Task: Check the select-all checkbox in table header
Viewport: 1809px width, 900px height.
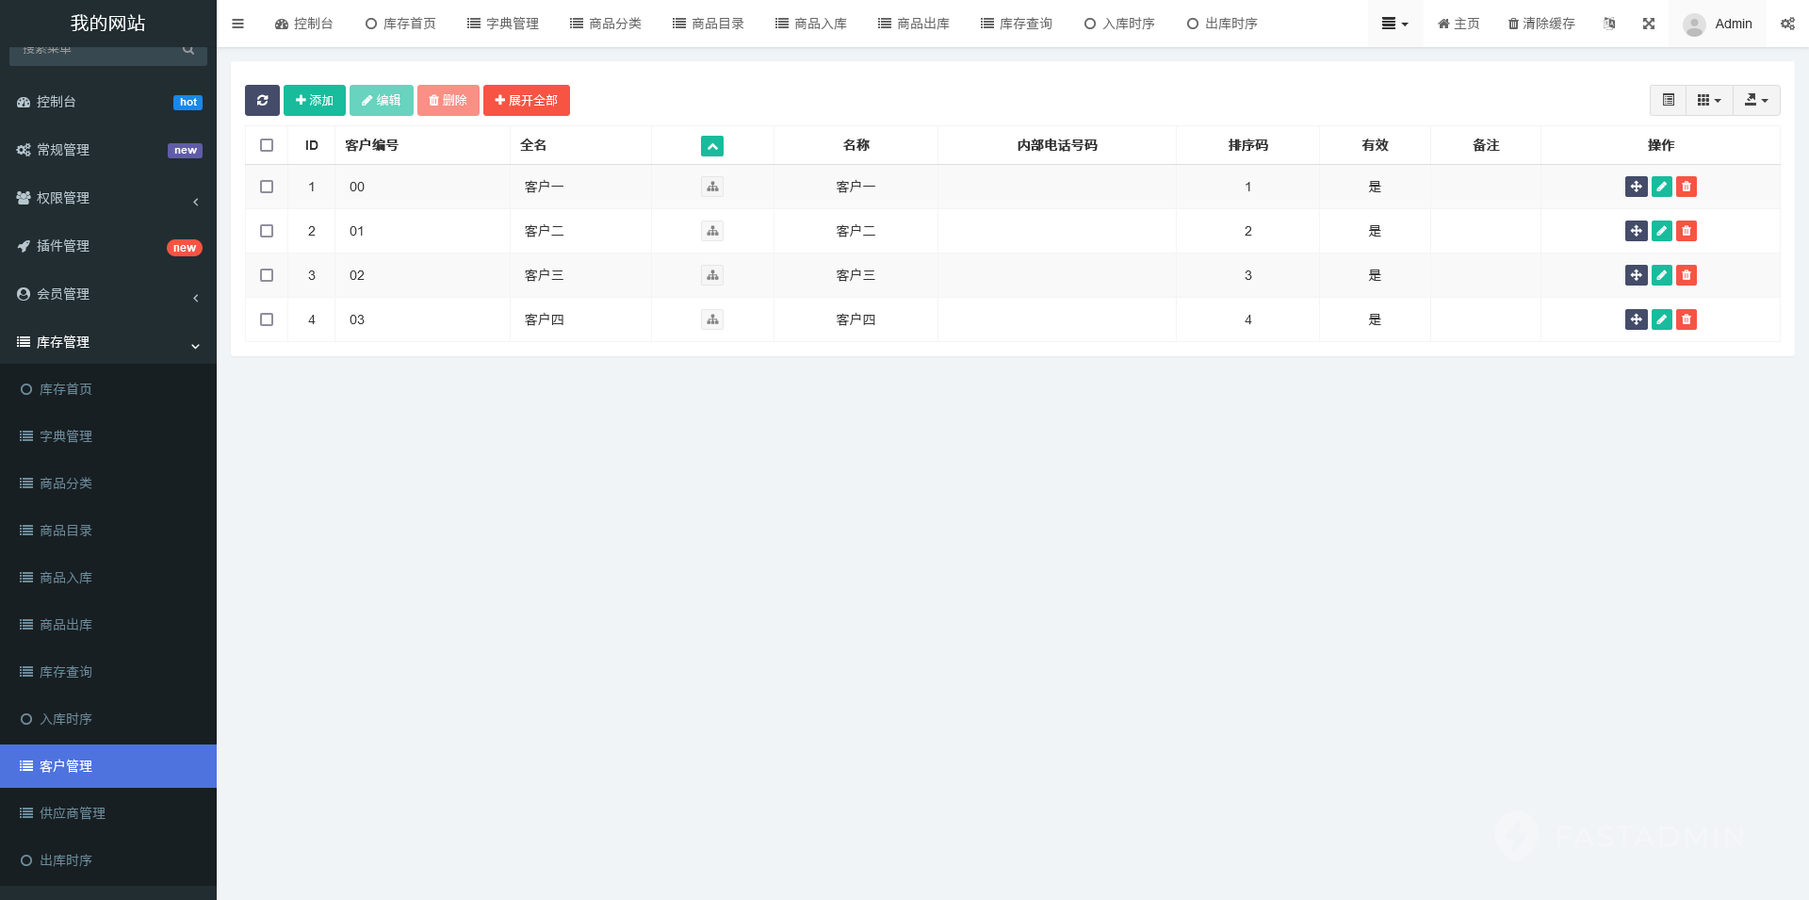Action: tap(266, 145)
